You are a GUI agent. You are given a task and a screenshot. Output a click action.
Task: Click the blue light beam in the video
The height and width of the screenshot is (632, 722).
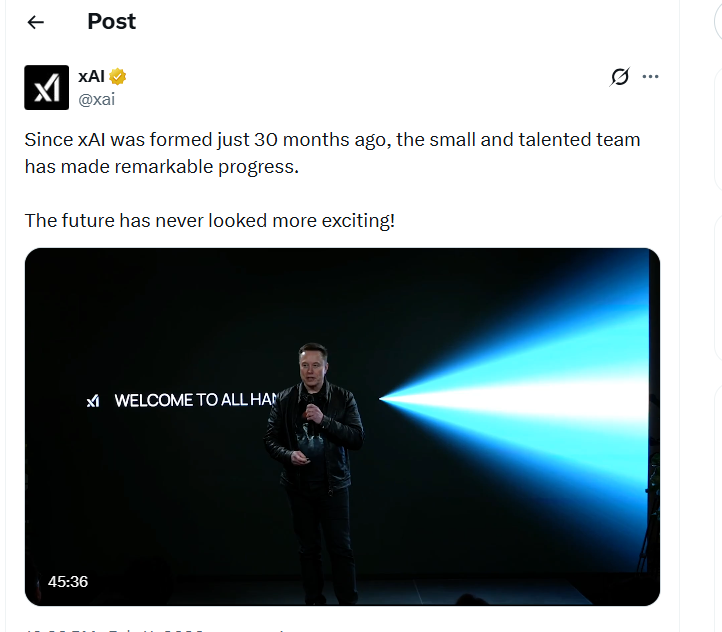(530, 398)
